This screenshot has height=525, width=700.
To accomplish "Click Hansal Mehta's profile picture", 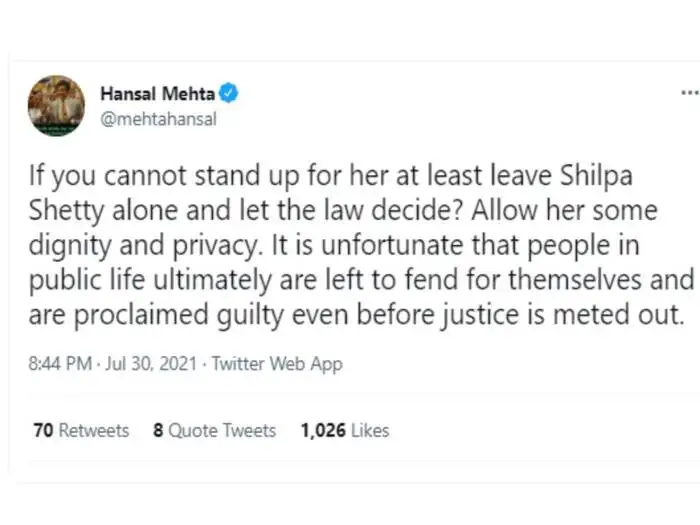I will click(x=56, y=106).
